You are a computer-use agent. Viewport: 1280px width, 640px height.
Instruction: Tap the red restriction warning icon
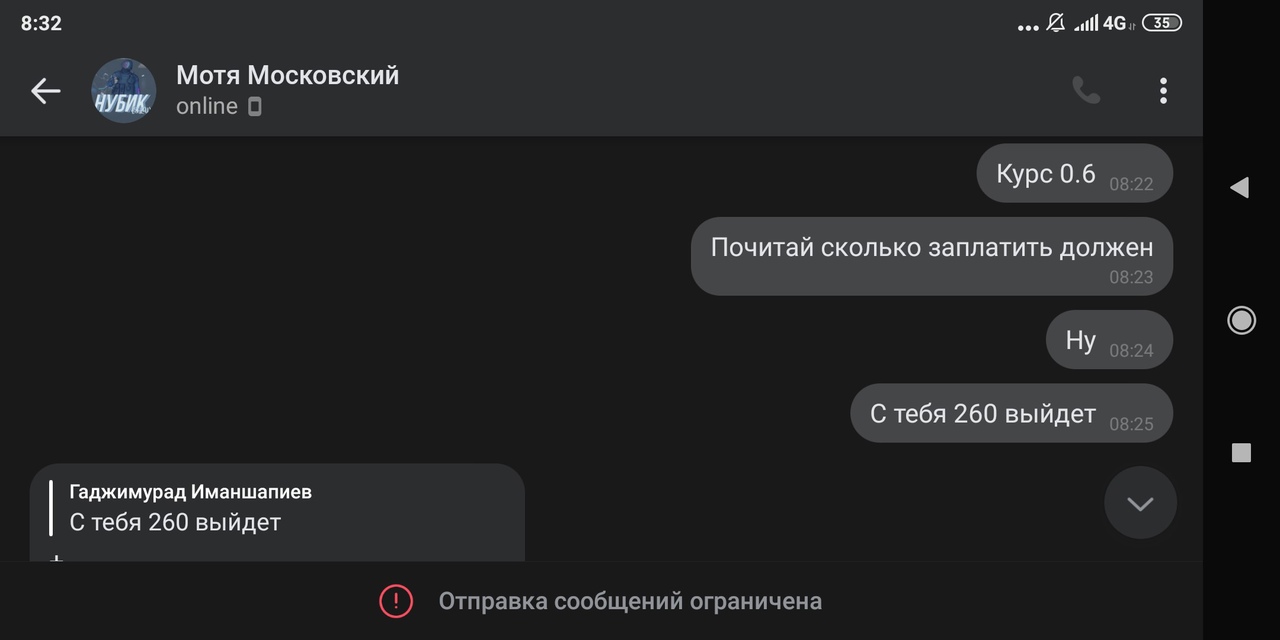pos(396,601)
